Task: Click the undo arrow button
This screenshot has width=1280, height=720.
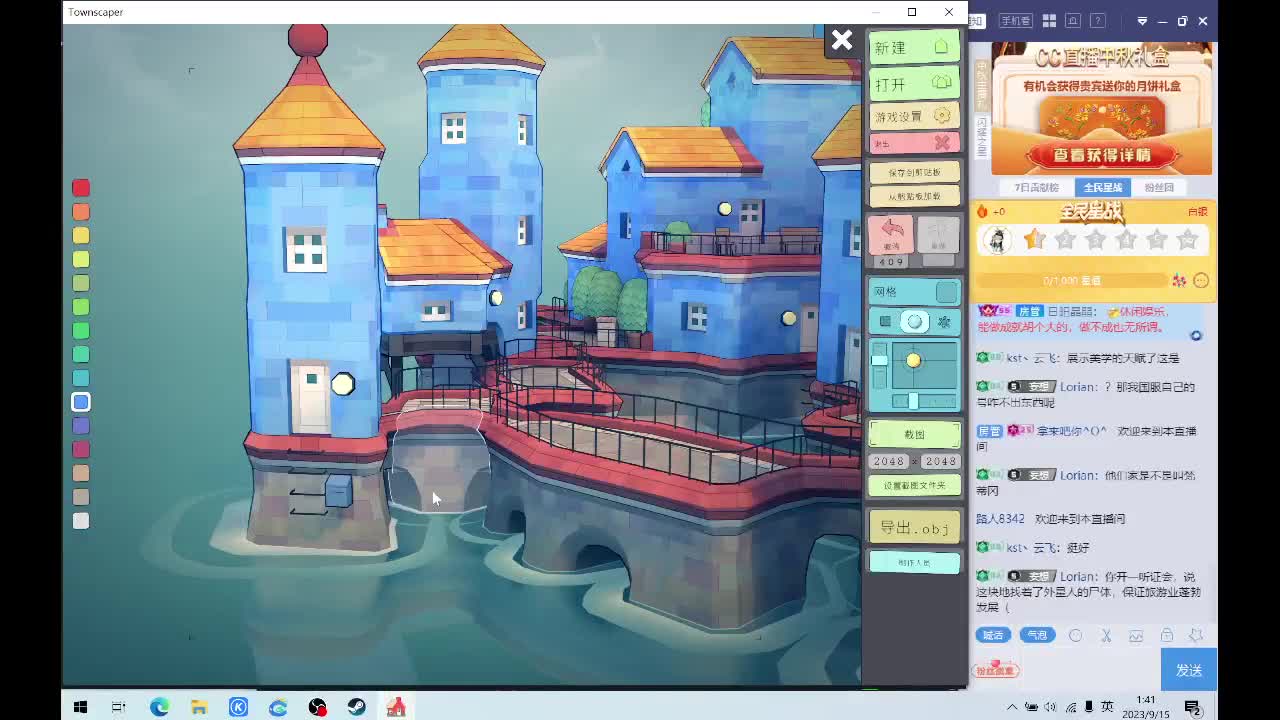Action: tap(890, 235)
